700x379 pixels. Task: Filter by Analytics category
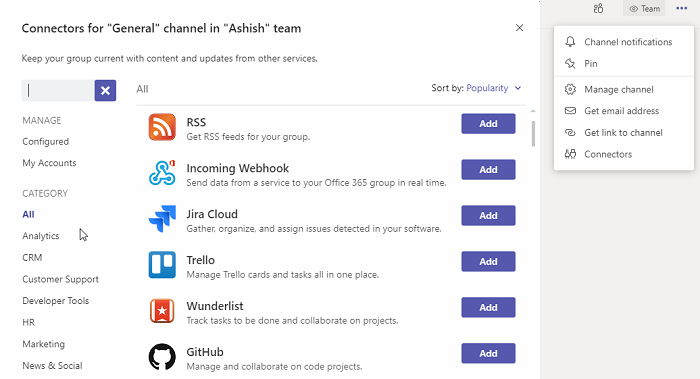point(41,236)
